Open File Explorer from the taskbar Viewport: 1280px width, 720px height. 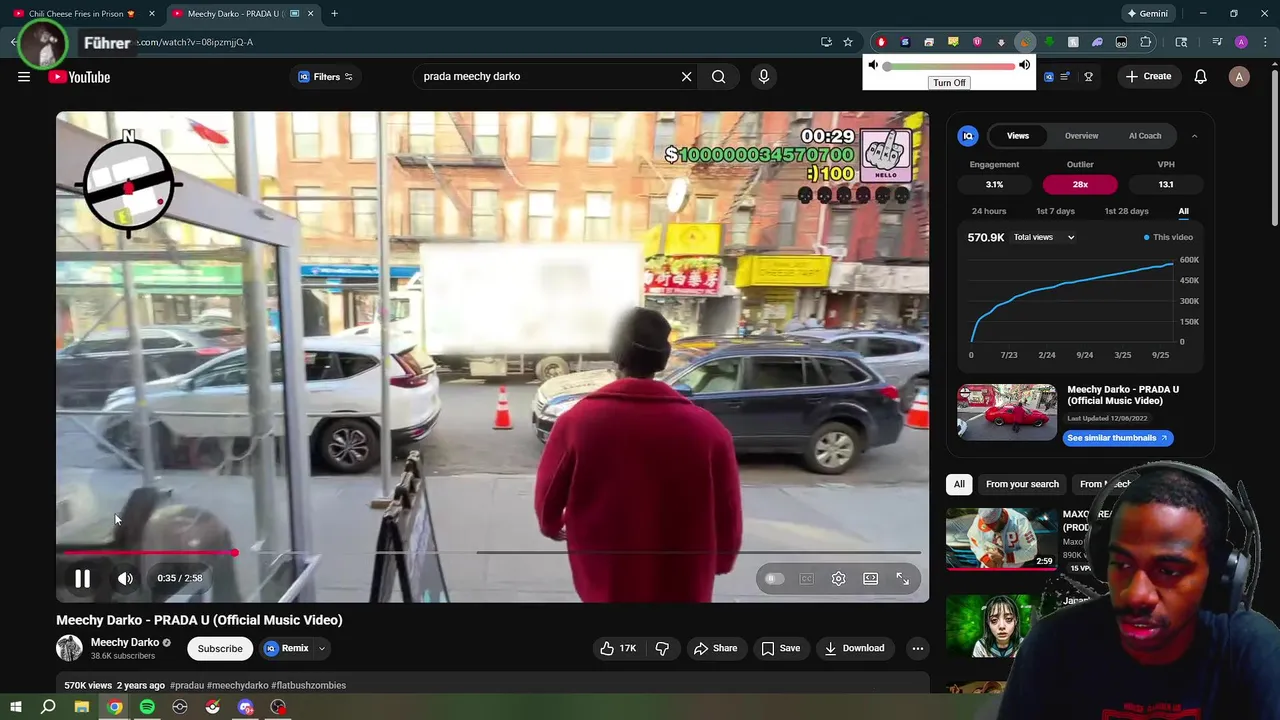coord(82,707)
